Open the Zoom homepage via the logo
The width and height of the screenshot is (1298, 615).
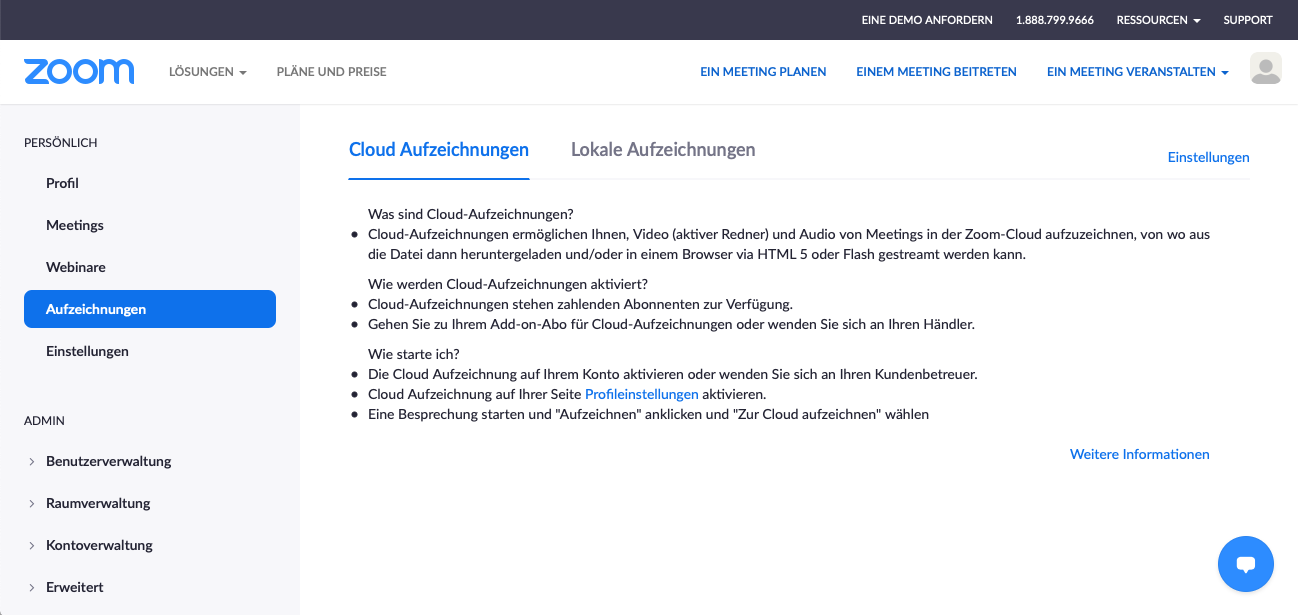[79, 71]
